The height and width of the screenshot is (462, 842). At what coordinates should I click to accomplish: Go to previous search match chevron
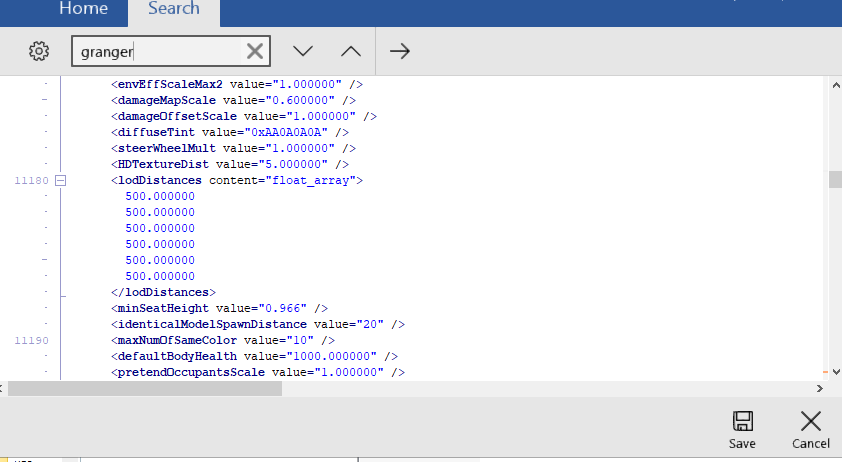tap(350, 51)
